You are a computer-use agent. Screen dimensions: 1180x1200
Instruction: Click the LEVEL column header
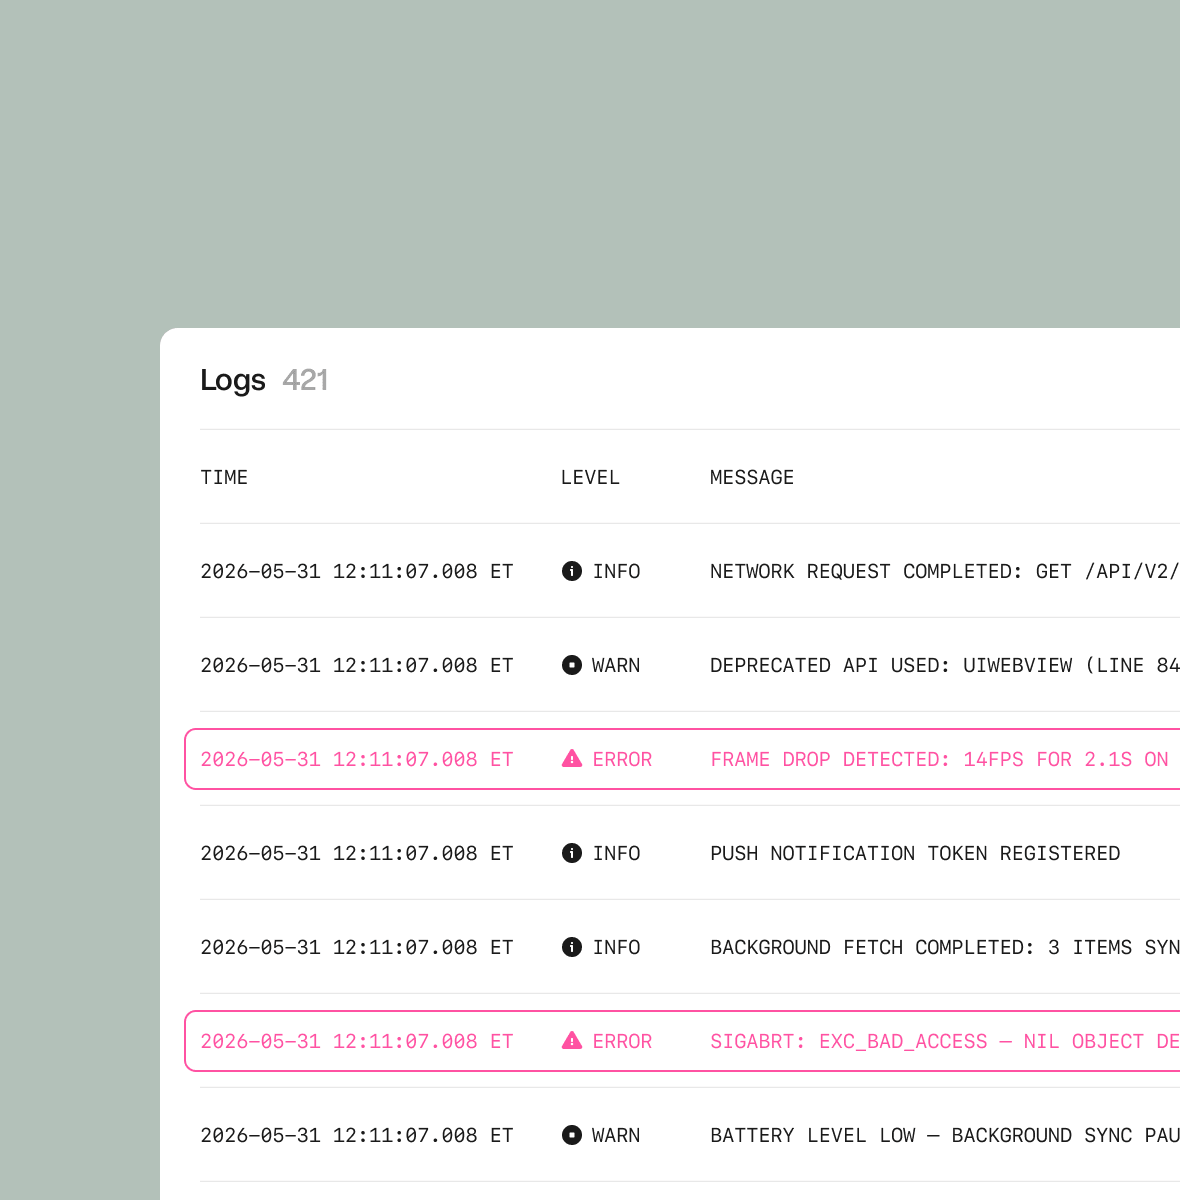[x=590, y=477]
